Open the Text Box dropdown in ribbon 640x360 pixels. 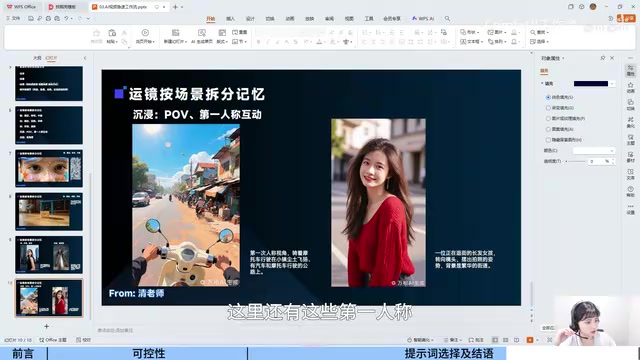pyautogui.click(x=471, y=42)
